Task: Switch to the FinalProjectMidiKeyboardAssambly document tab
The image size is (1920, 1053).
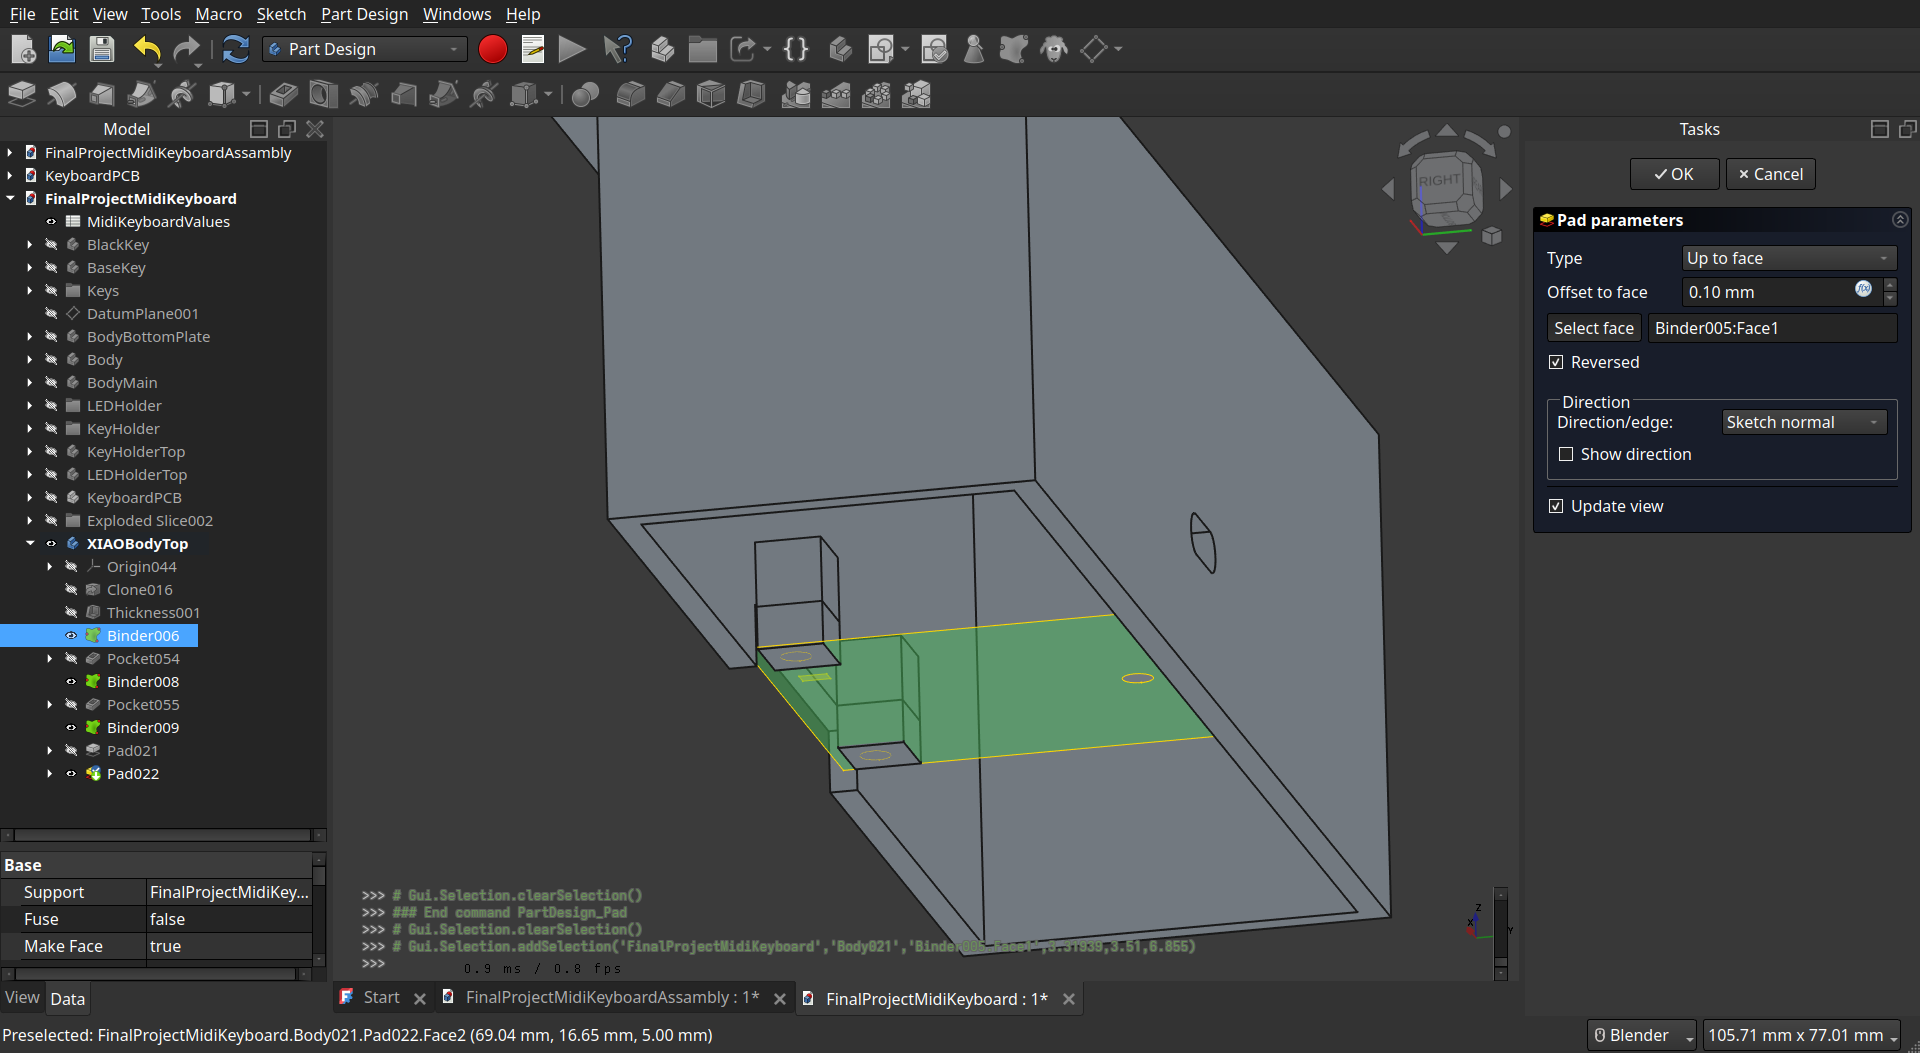Action: 611,998
